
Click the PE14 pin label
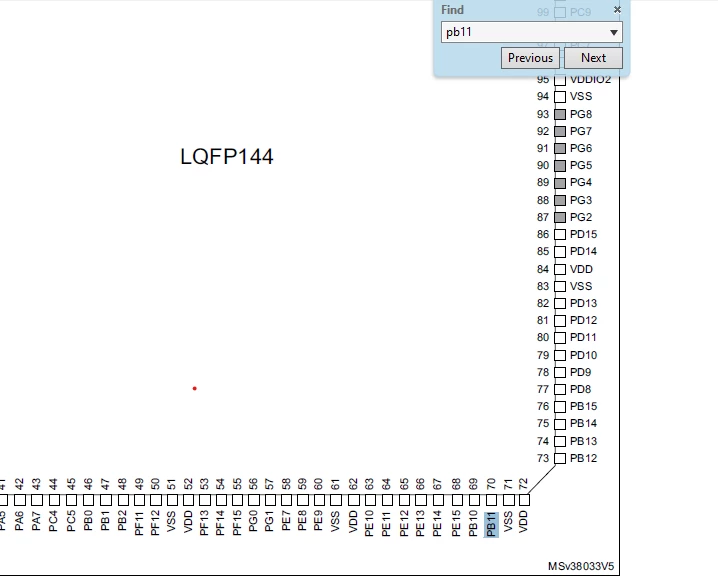coord(438,523)
